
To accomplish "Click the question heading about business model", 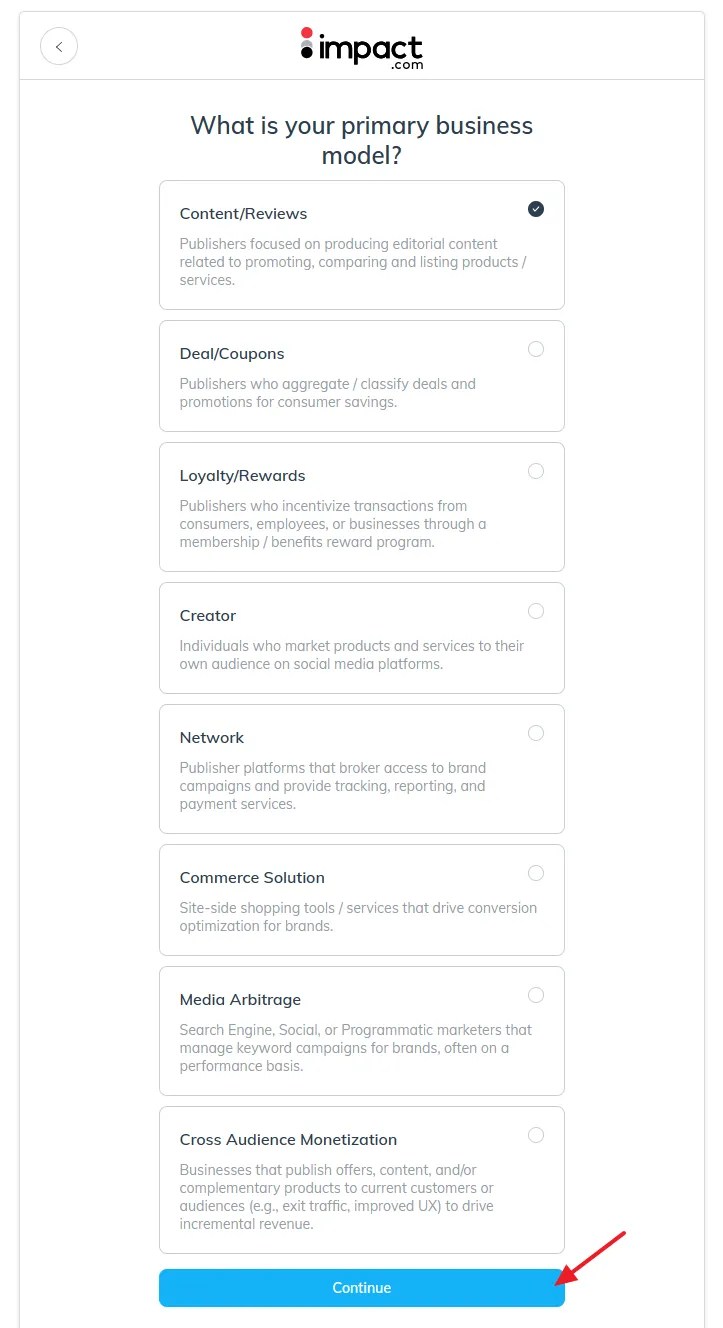I will (x=361, y=140).
